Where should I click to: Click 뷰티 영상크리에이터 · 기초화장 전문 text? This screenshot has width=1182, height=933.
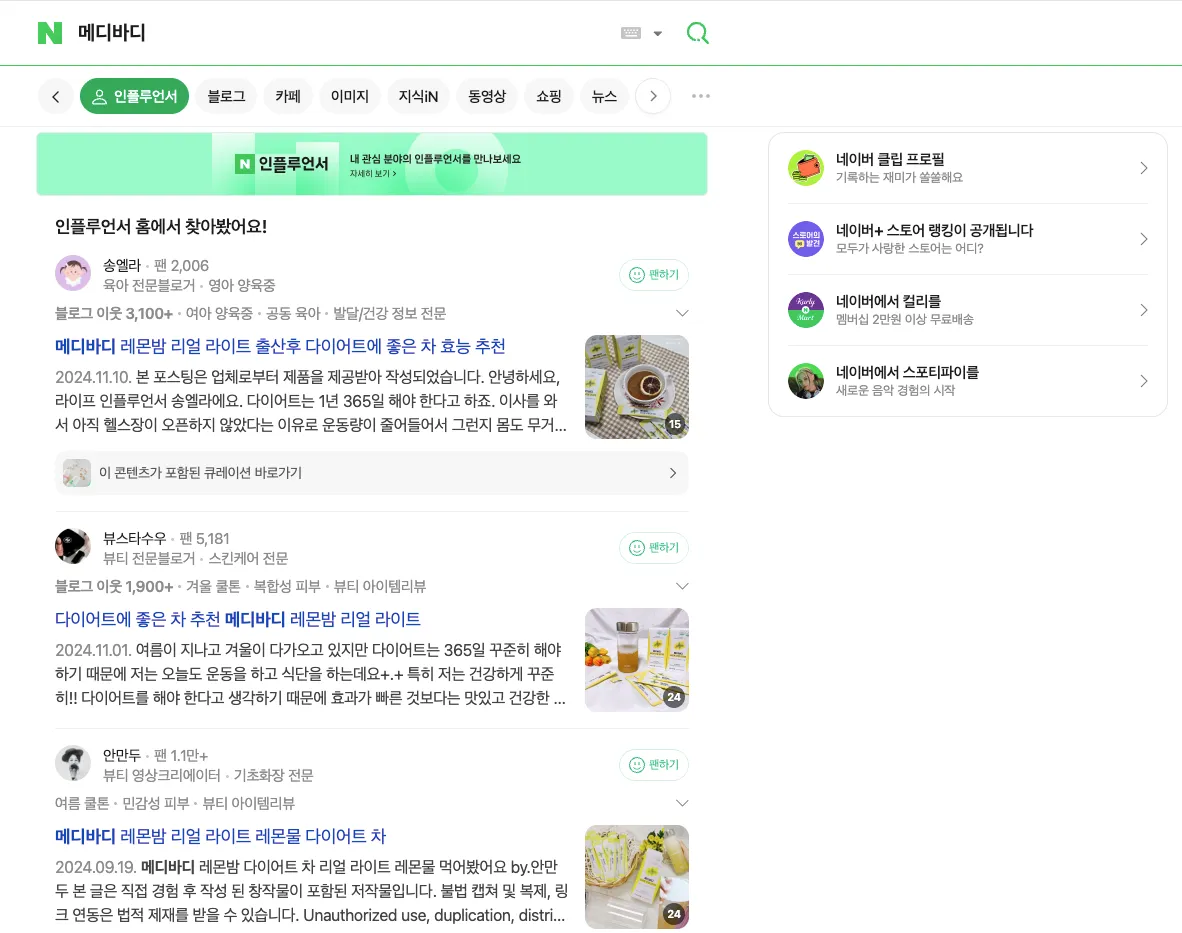click(208, 775)
